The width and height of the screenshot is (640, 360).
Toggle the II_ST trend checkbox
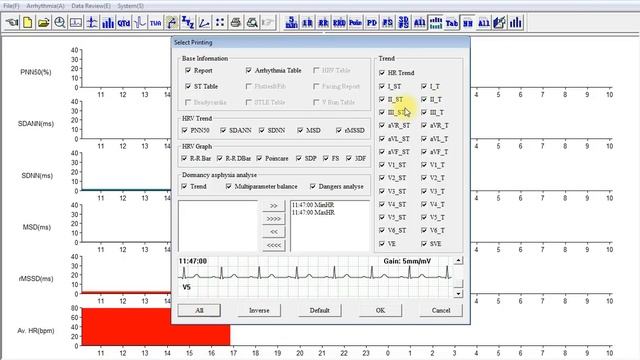click(x=382, y=99)
